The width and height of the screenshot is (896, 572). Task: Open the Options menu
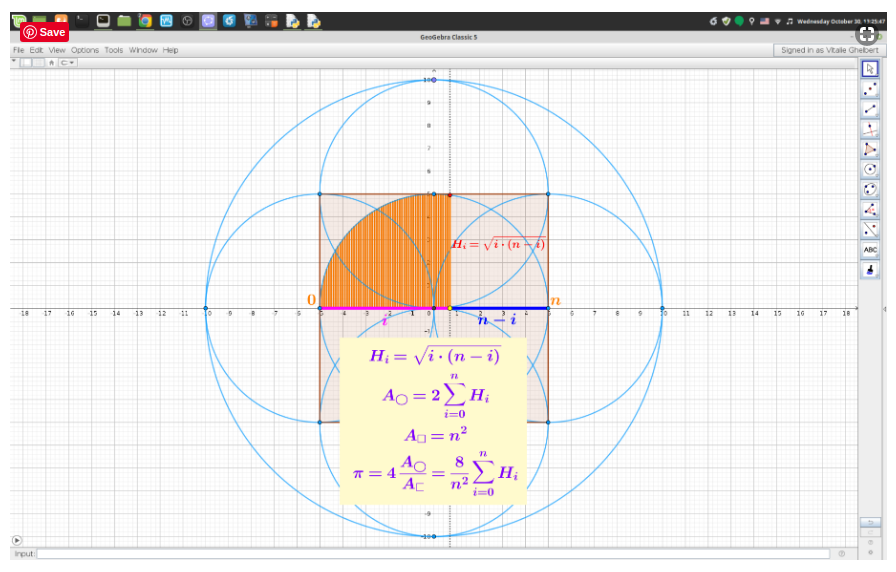pos(85,50)
